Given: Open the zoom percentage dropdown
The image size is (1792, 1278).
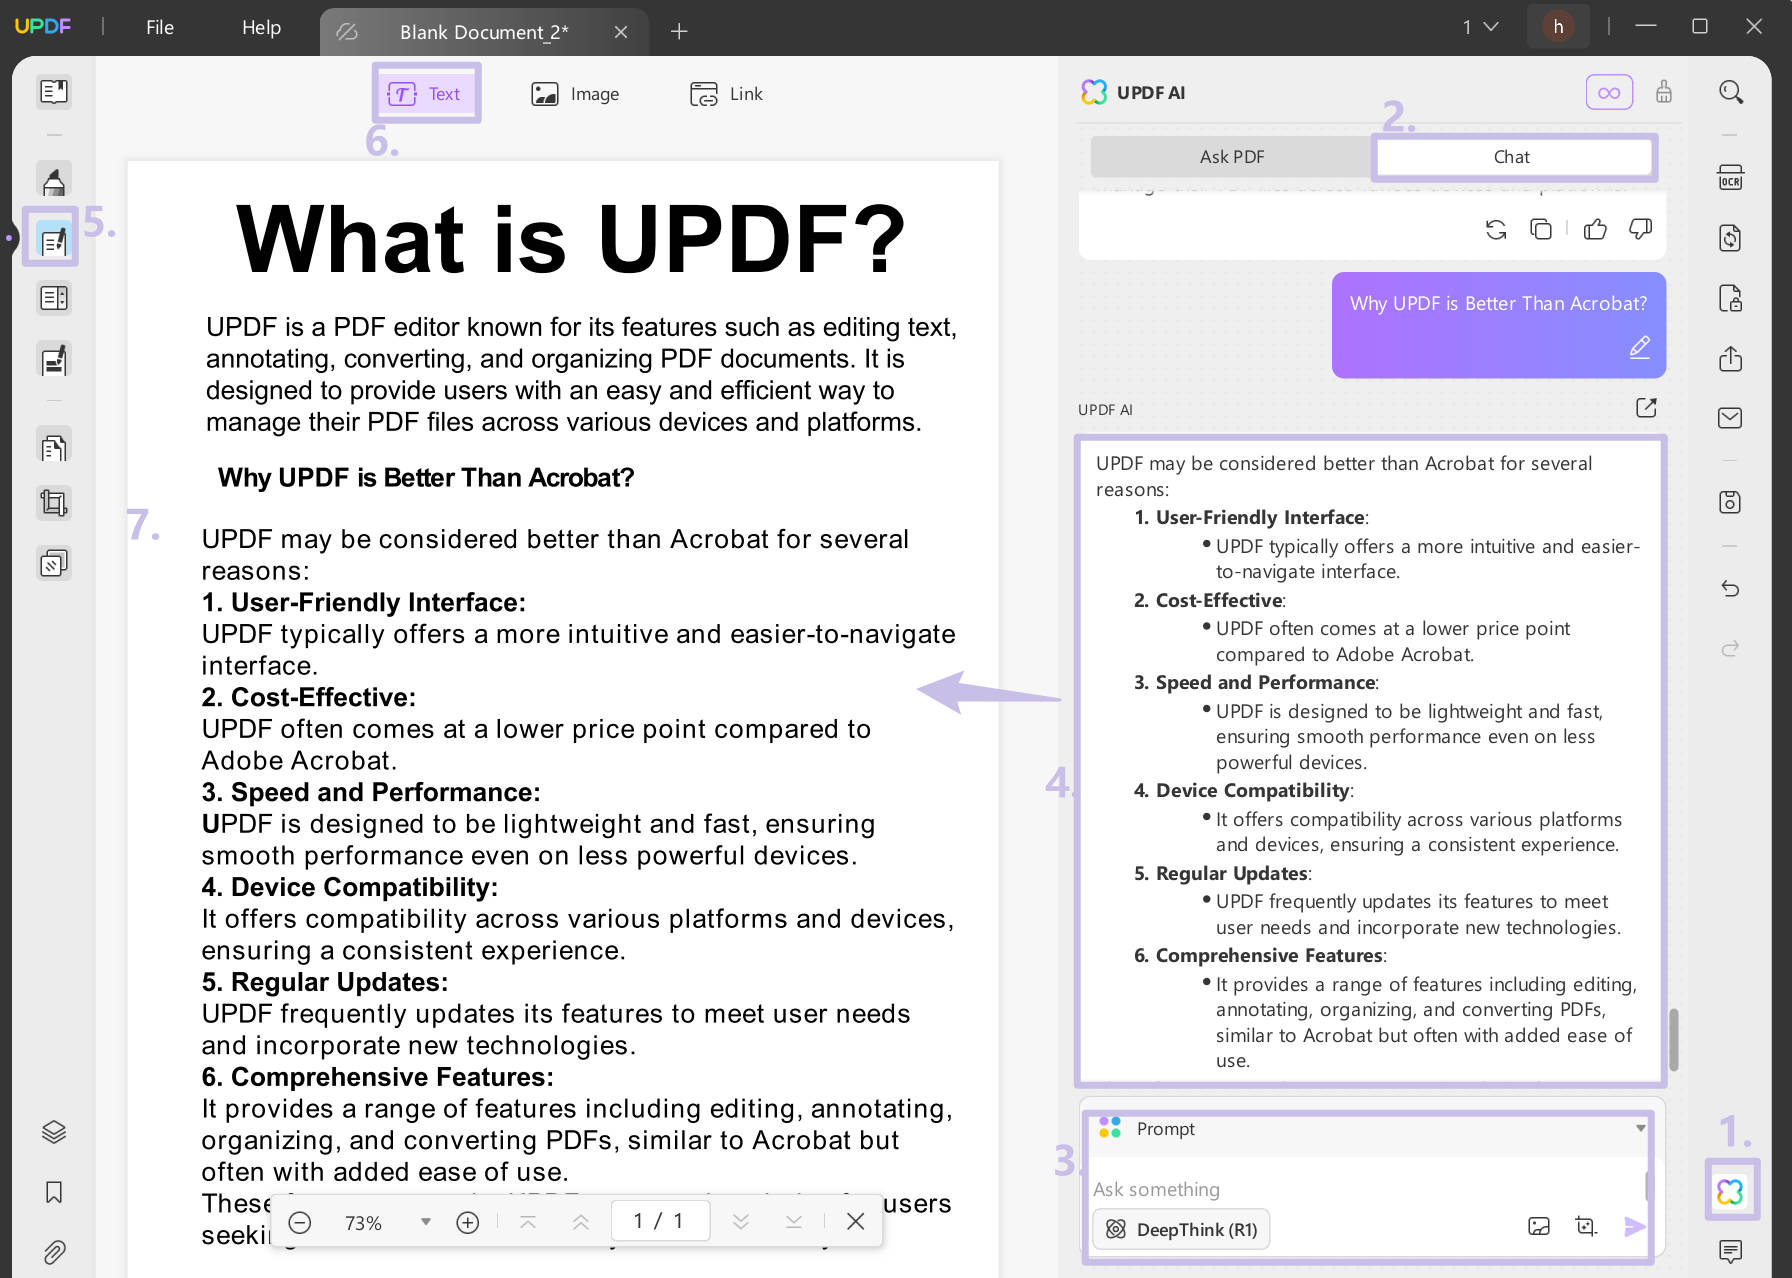Looking at the screenshot, I should [x=427, y=1221].
